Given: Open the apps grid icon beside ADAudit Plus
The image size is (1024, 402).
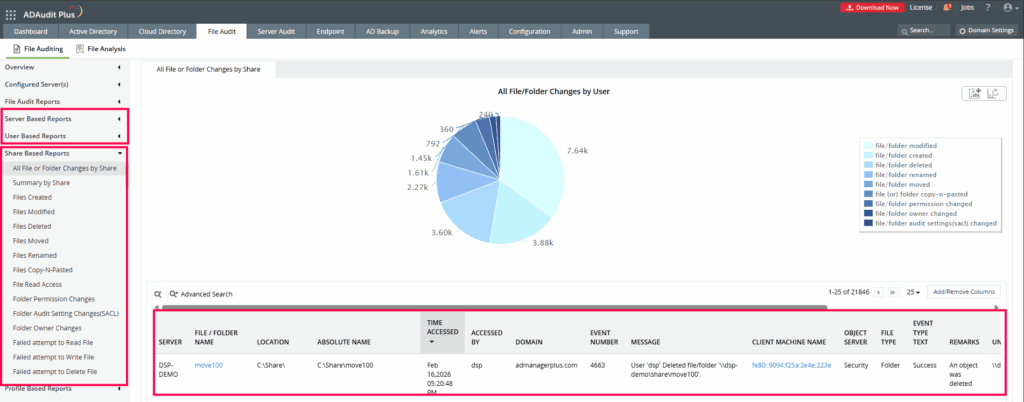Looking at the screenshot, I should [x=11, y=11].
